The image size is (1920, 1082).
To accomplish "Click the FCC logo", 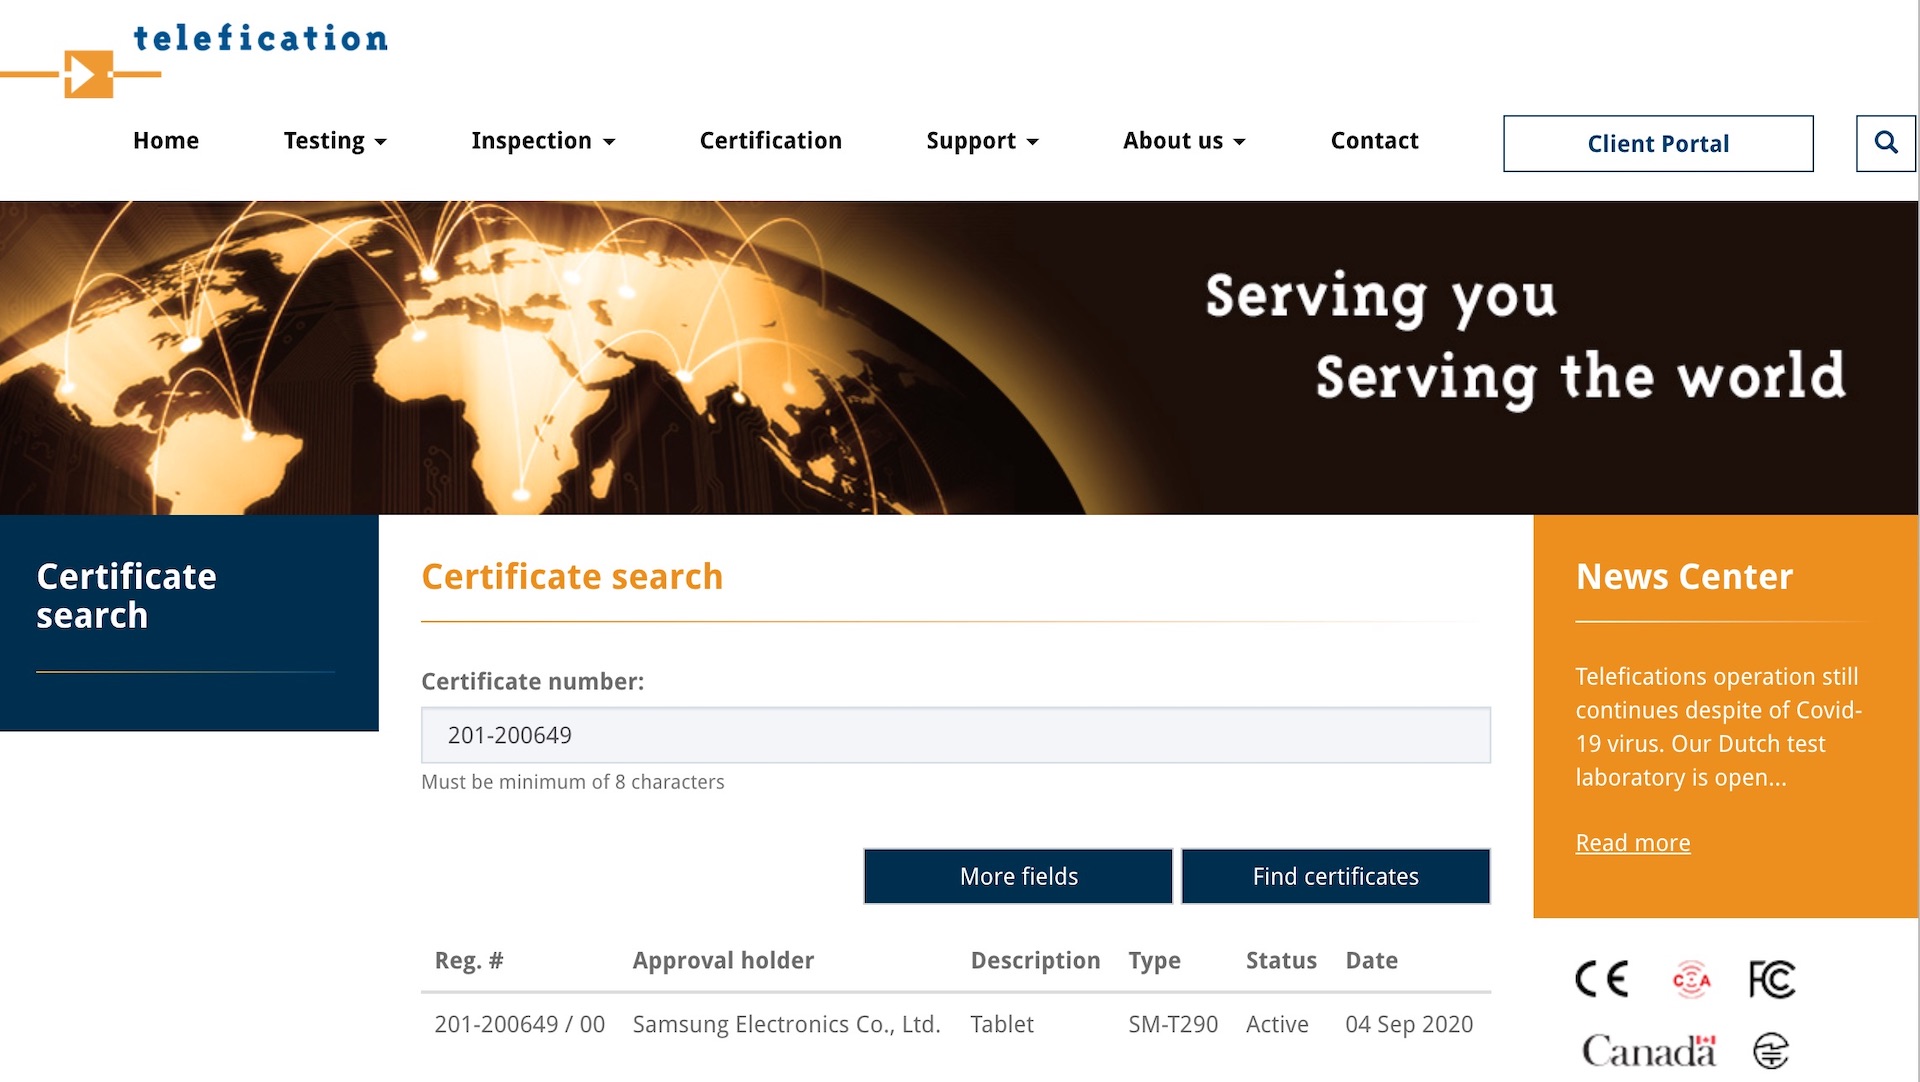I will (x=1771, y=979).
